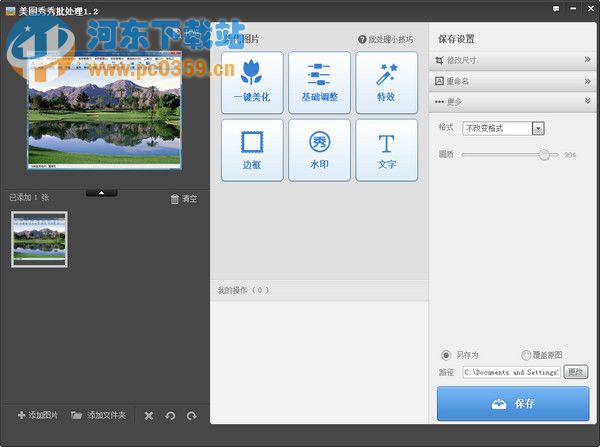Click the delete X icon in bottom toolbar

[x=149, y=416]
